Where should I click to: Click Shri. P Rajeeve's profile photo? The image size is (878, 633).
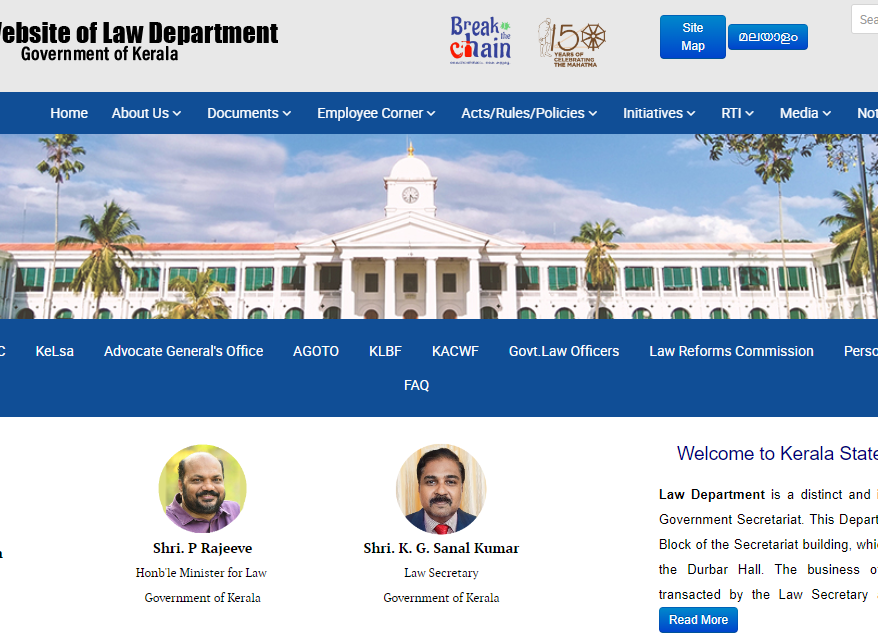(x=202, y=489)
